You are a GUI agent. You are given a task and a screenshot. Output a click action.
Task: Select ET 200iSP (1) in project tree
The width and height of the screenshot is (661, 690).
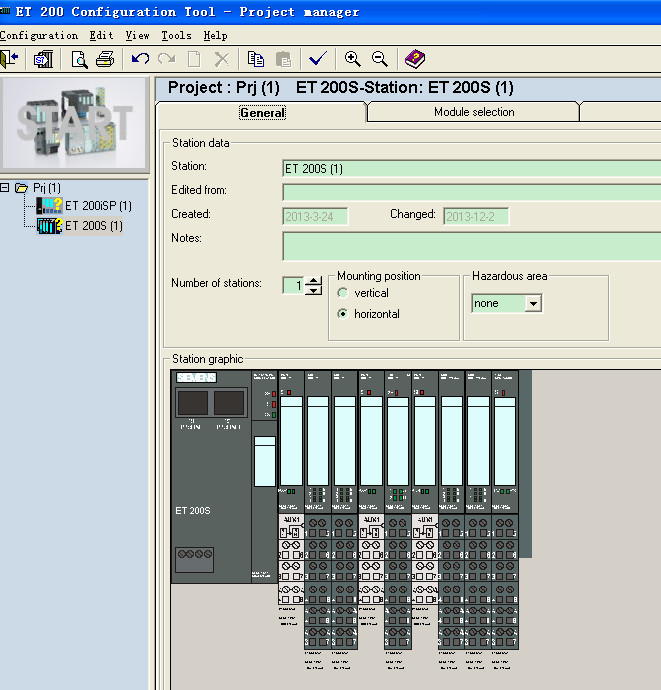click(x=97, y=206)
